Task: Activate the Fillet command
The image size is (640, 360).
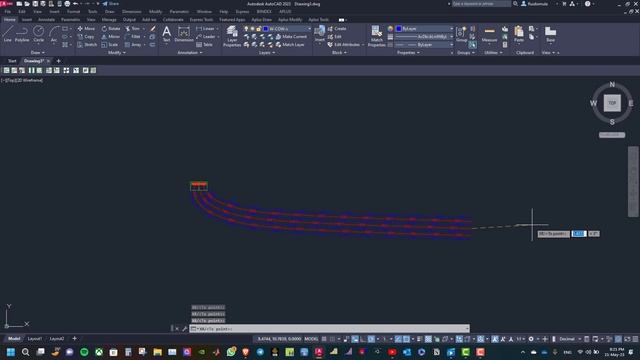Action: [x=132, y=37]
